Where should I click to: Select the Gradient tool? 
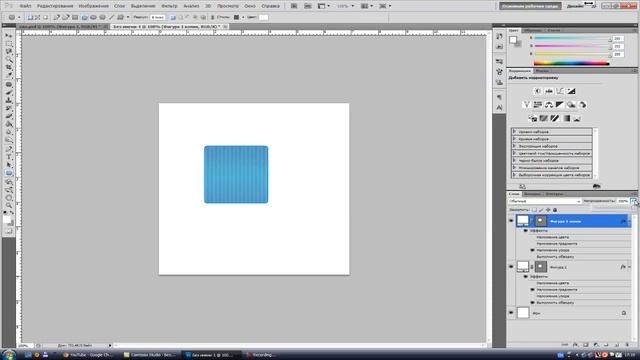tap(9, 124)
